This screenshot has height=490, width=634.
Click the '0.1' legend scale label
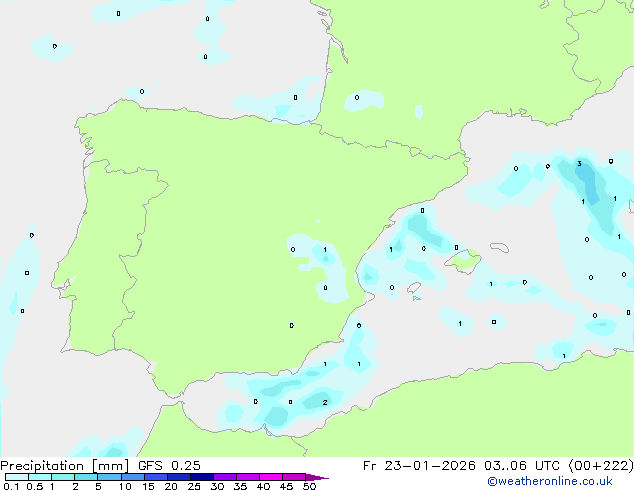pyautogui.click(x=11, y=486)
